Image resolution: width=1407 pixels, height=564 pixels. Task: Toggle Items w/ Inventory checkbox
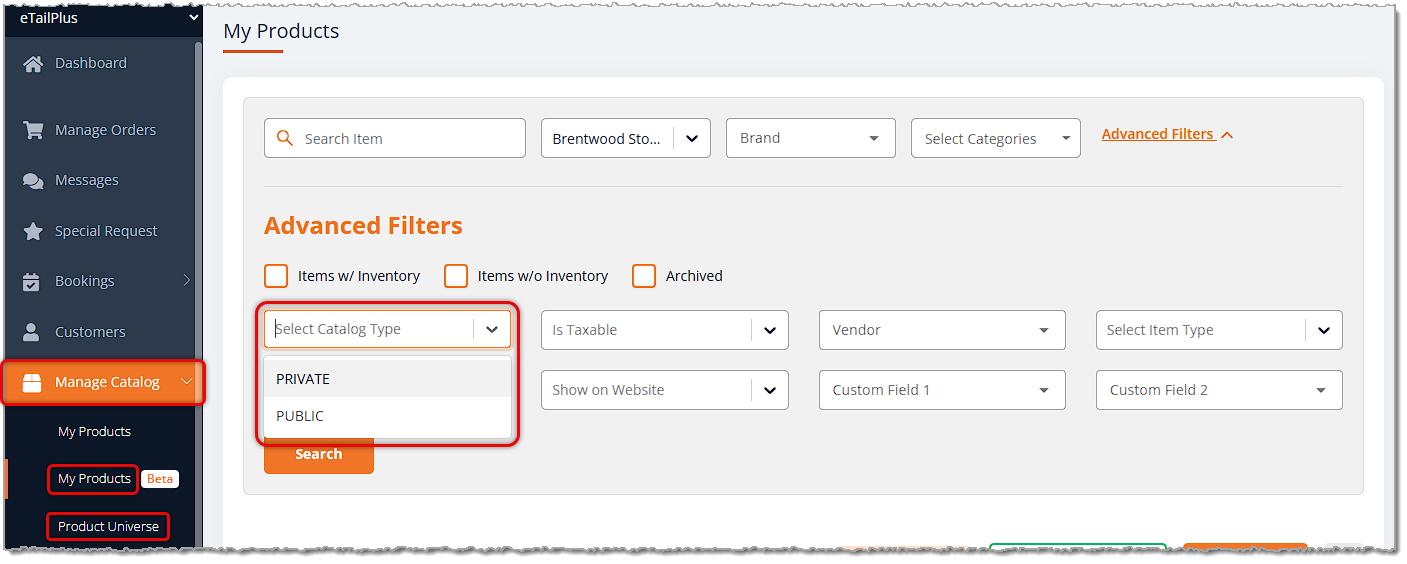click(x=276, y=276)
